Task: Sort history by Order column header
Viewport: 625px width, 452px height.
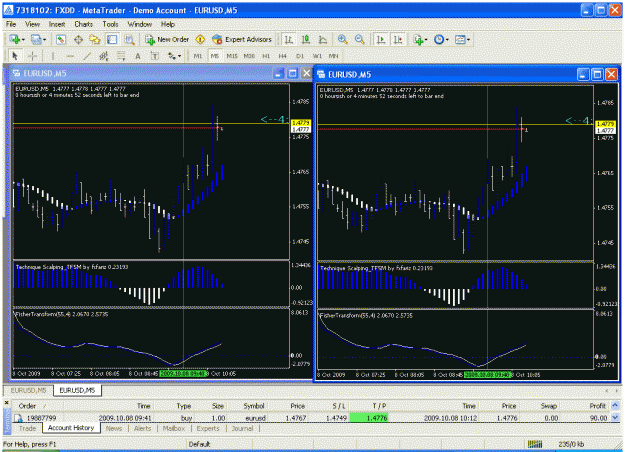Action: (28, 406)
